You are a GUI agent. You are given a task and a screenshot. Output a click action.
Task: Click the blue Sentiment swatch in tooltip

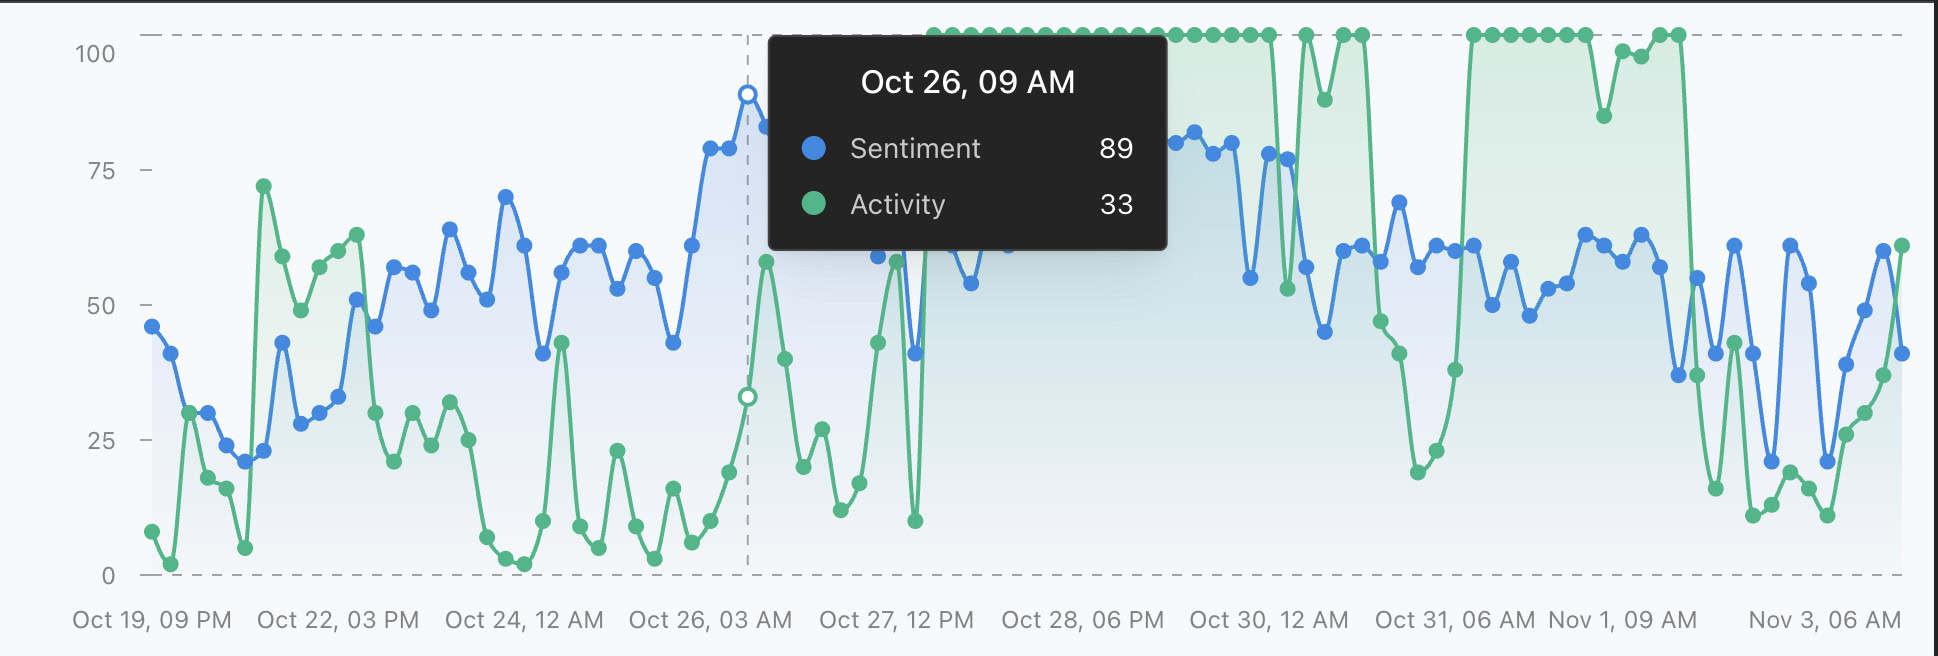coord(814,148)
